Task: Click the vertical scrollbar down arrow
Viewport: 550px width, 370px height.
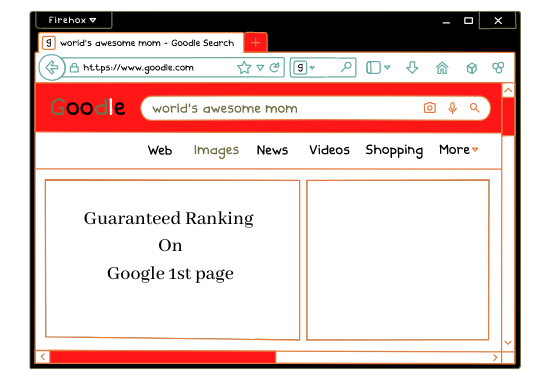Action: coord(508,343)
